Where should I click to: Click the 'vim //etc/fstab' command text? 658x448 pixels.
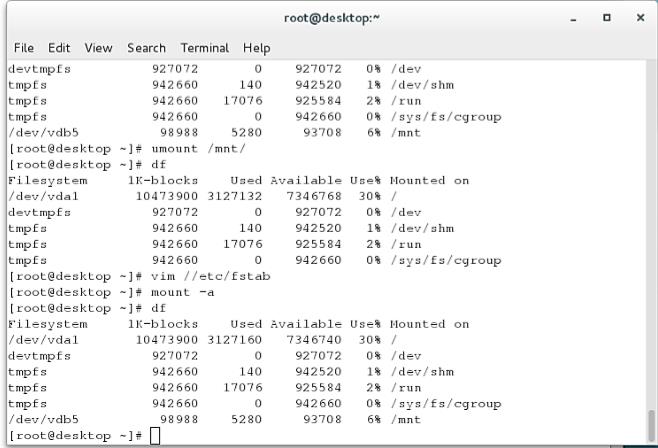[x=210, y=276]
